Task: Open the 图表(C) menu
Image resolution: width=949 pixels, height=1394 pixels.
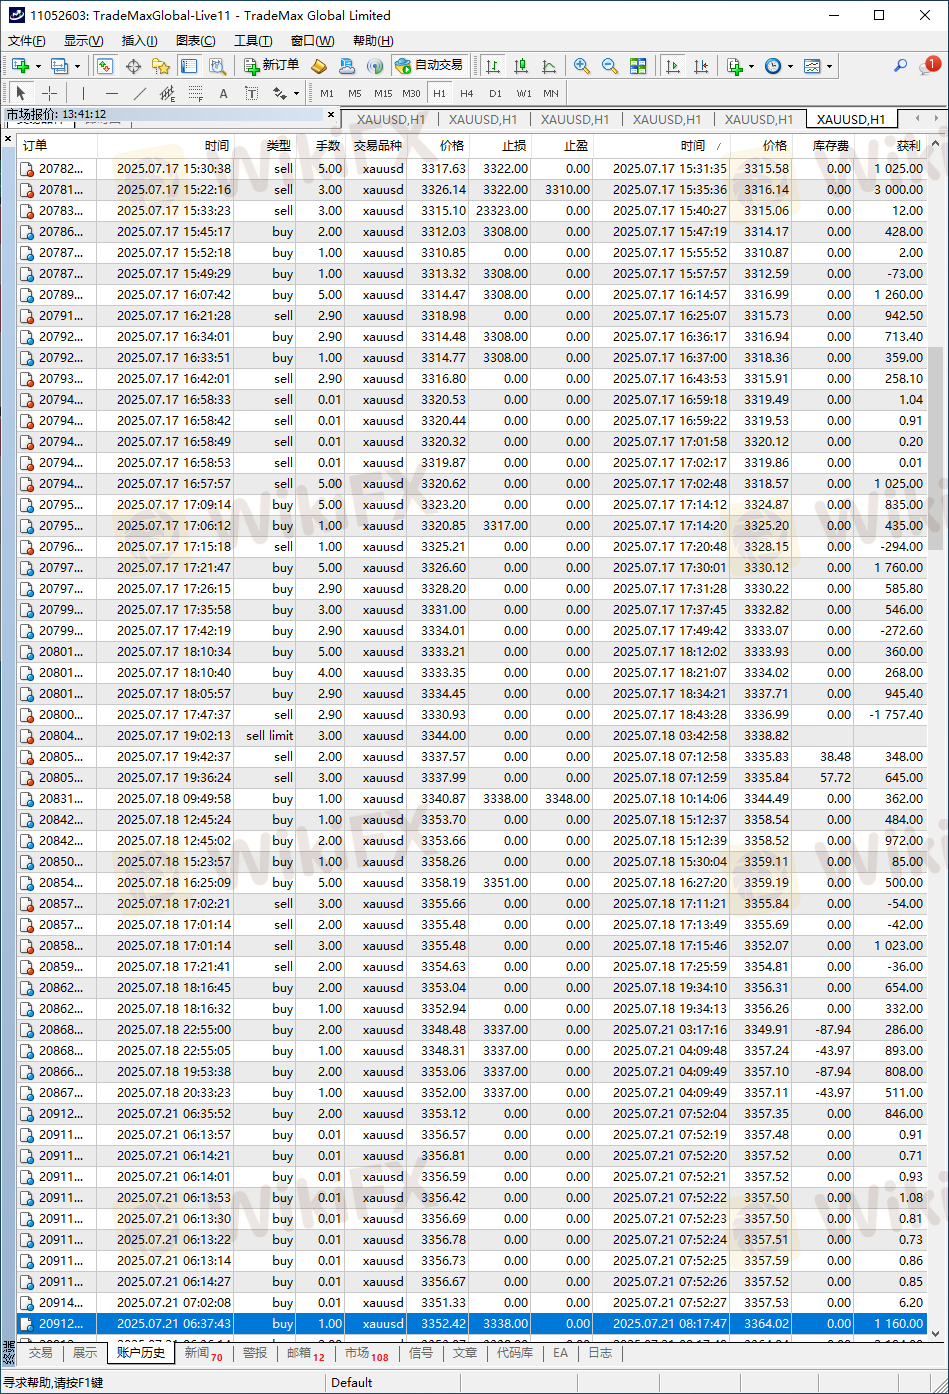Action: tap(195, 41)
